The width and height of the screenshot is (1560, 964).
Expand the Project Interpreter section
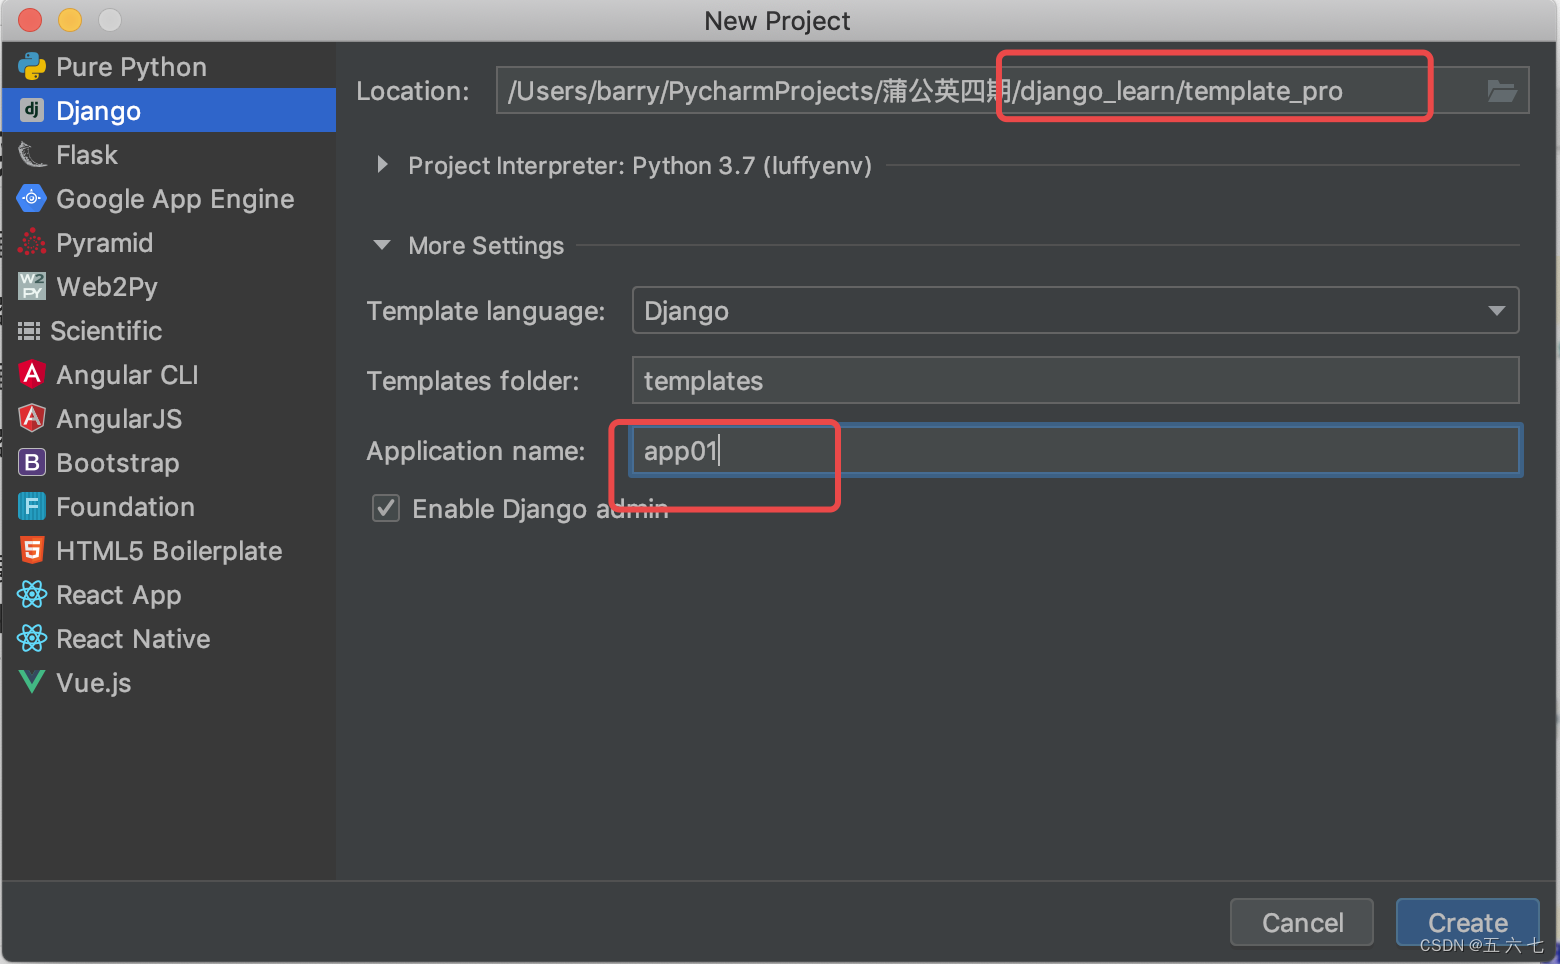pos(382,165)
